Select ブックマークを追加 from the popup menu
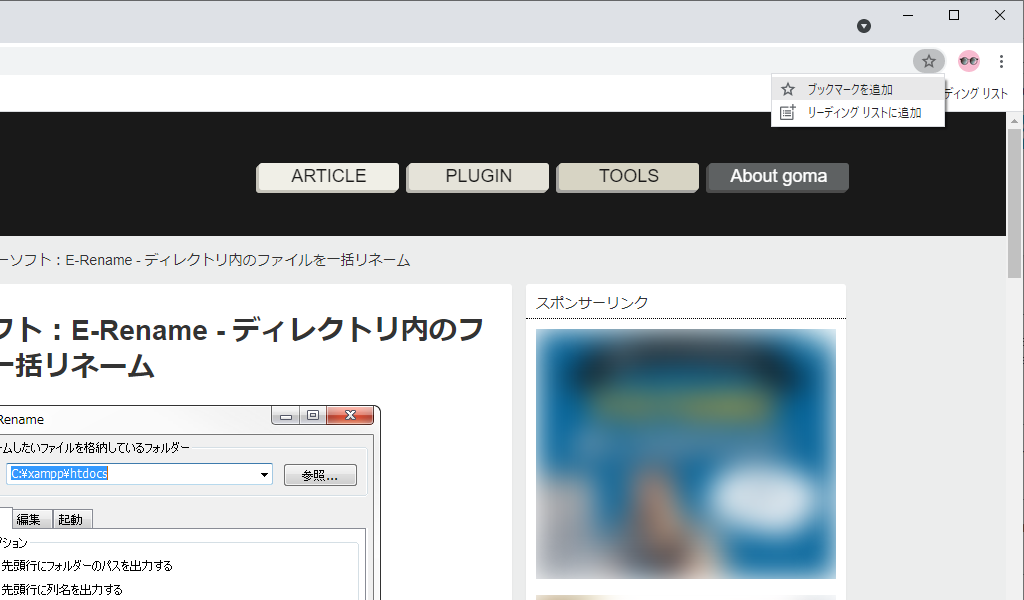This screenshot has height=600, width=1024. (850, 89)
